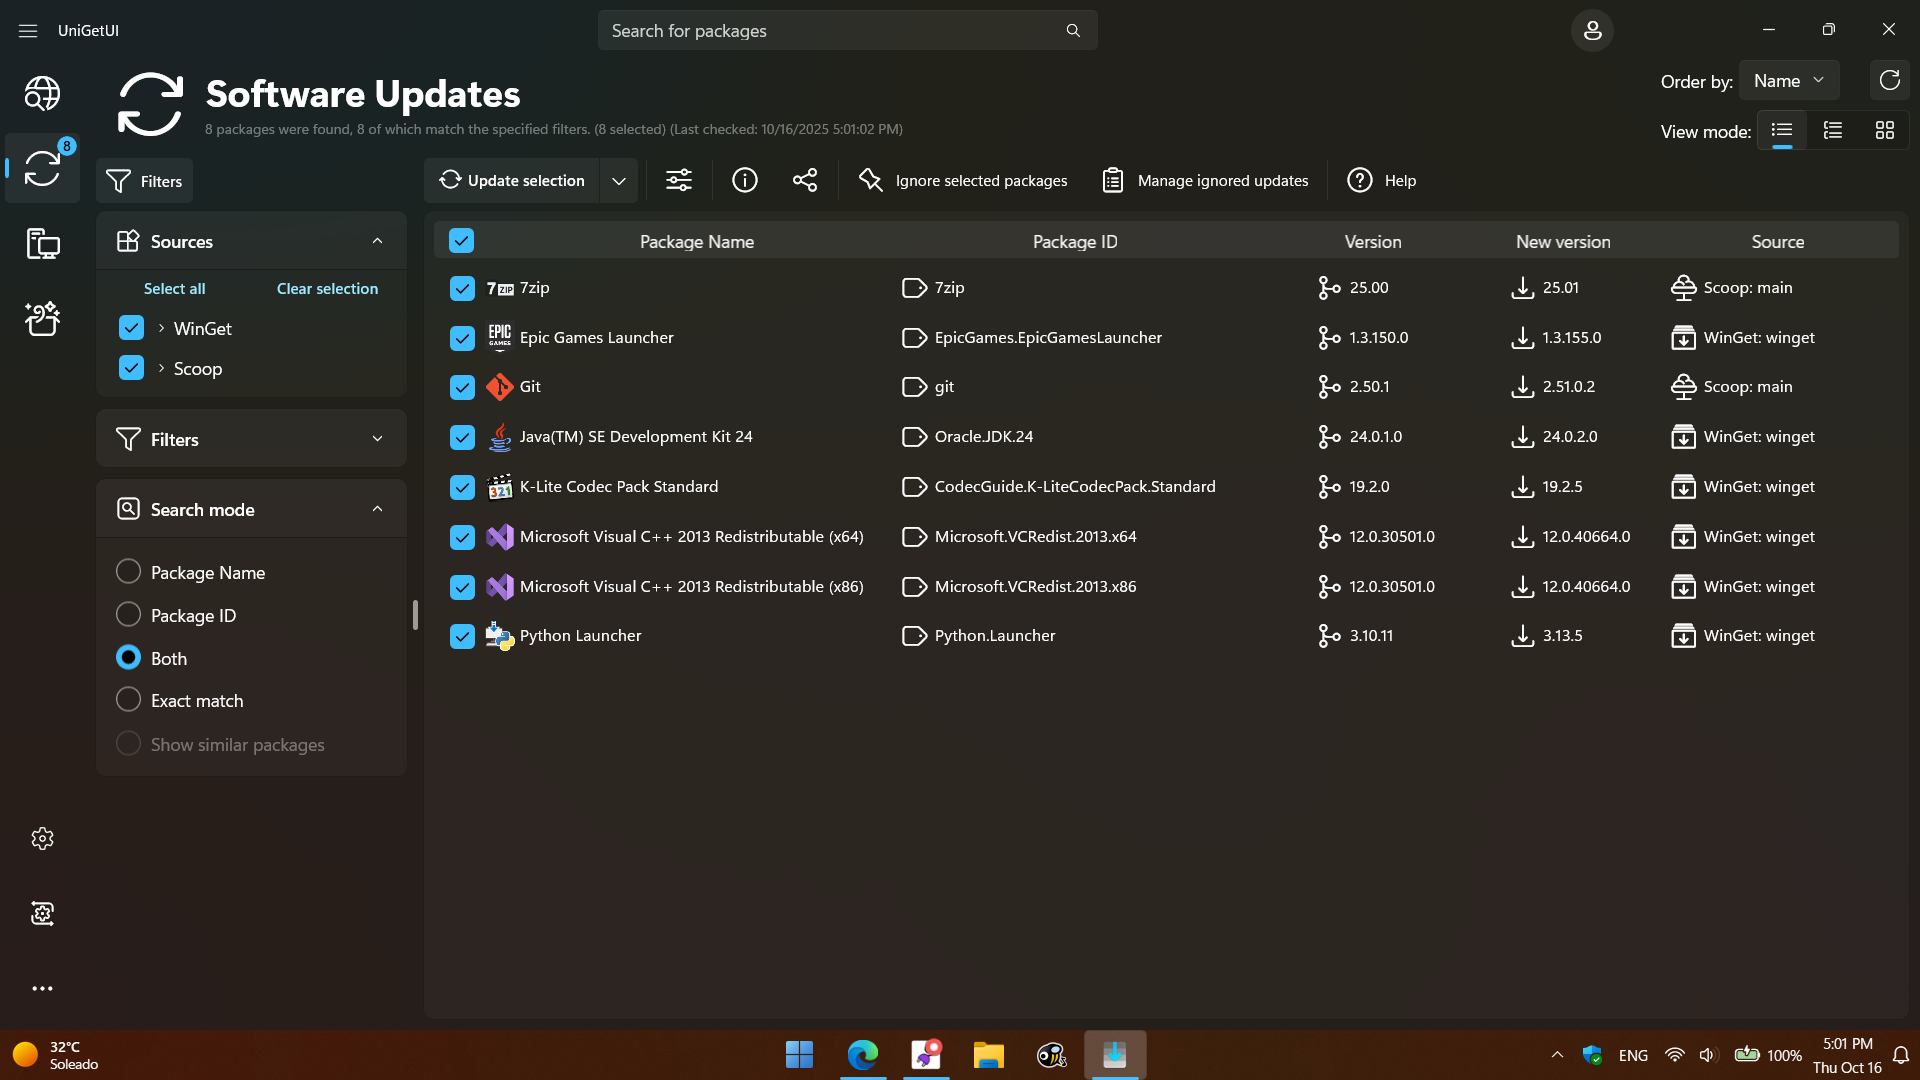Click Clear selection link
The image size is (1920, 1080).
[327, 289]
